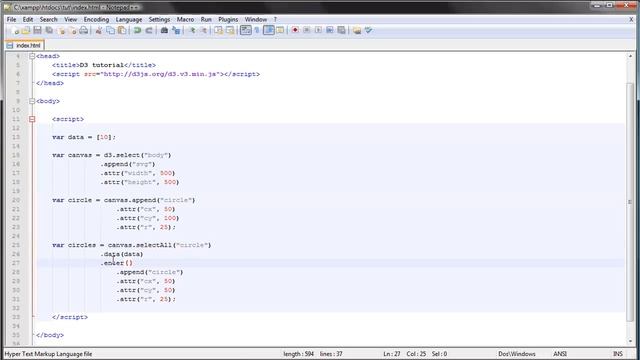Open the File menu

pyautogui.click(x=11, y=20)
